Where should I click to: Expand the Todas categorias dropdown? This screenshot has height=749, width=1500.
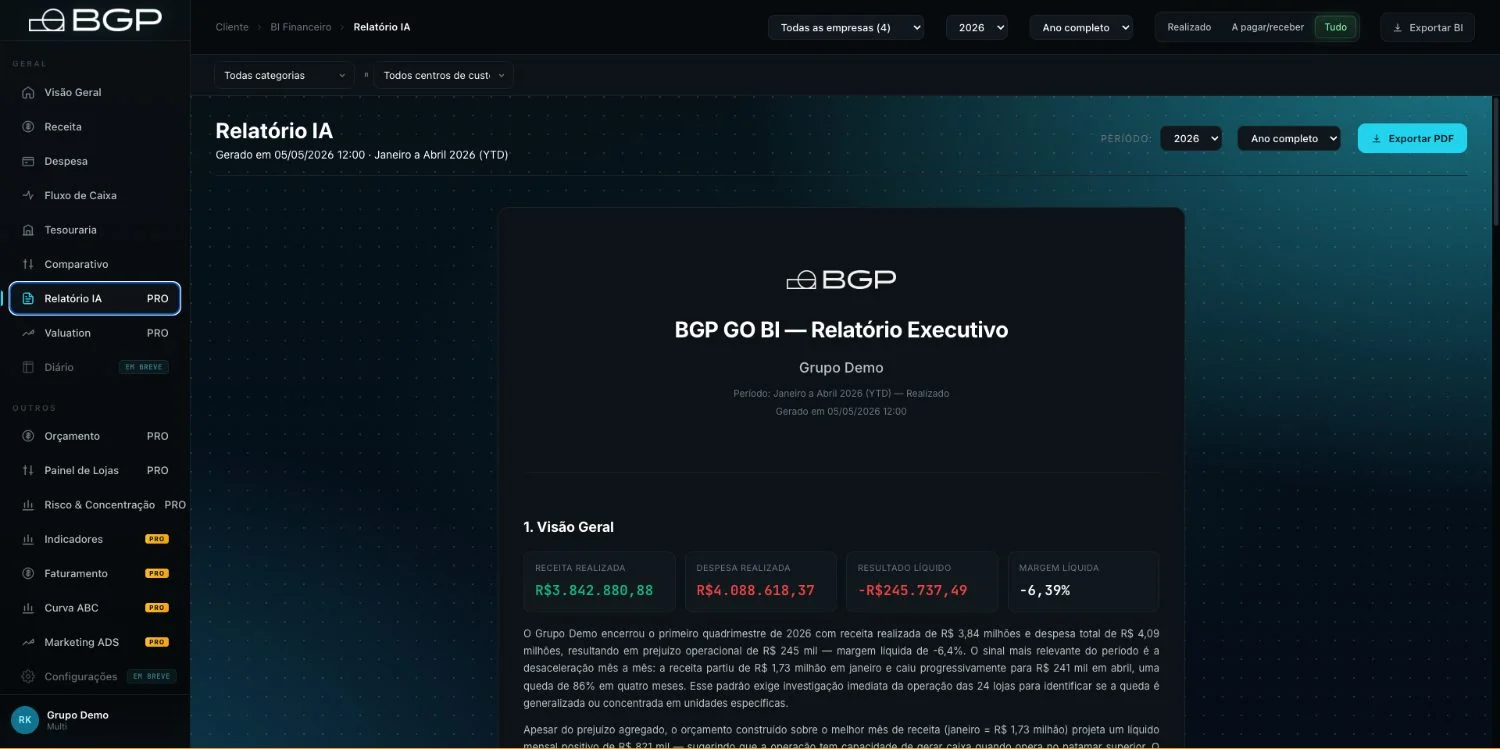click(284, 75)
